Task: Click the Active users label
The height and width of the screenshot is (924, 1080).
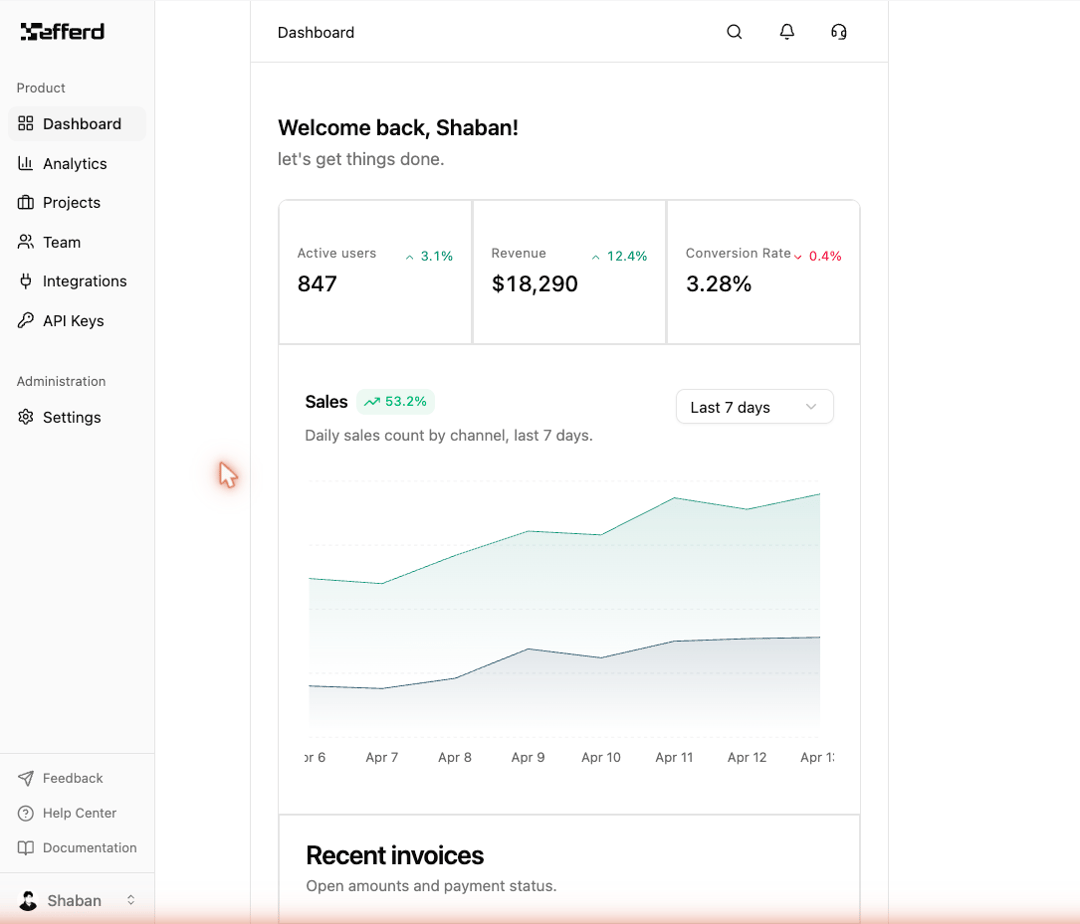Action: click(x=336, y=253)
